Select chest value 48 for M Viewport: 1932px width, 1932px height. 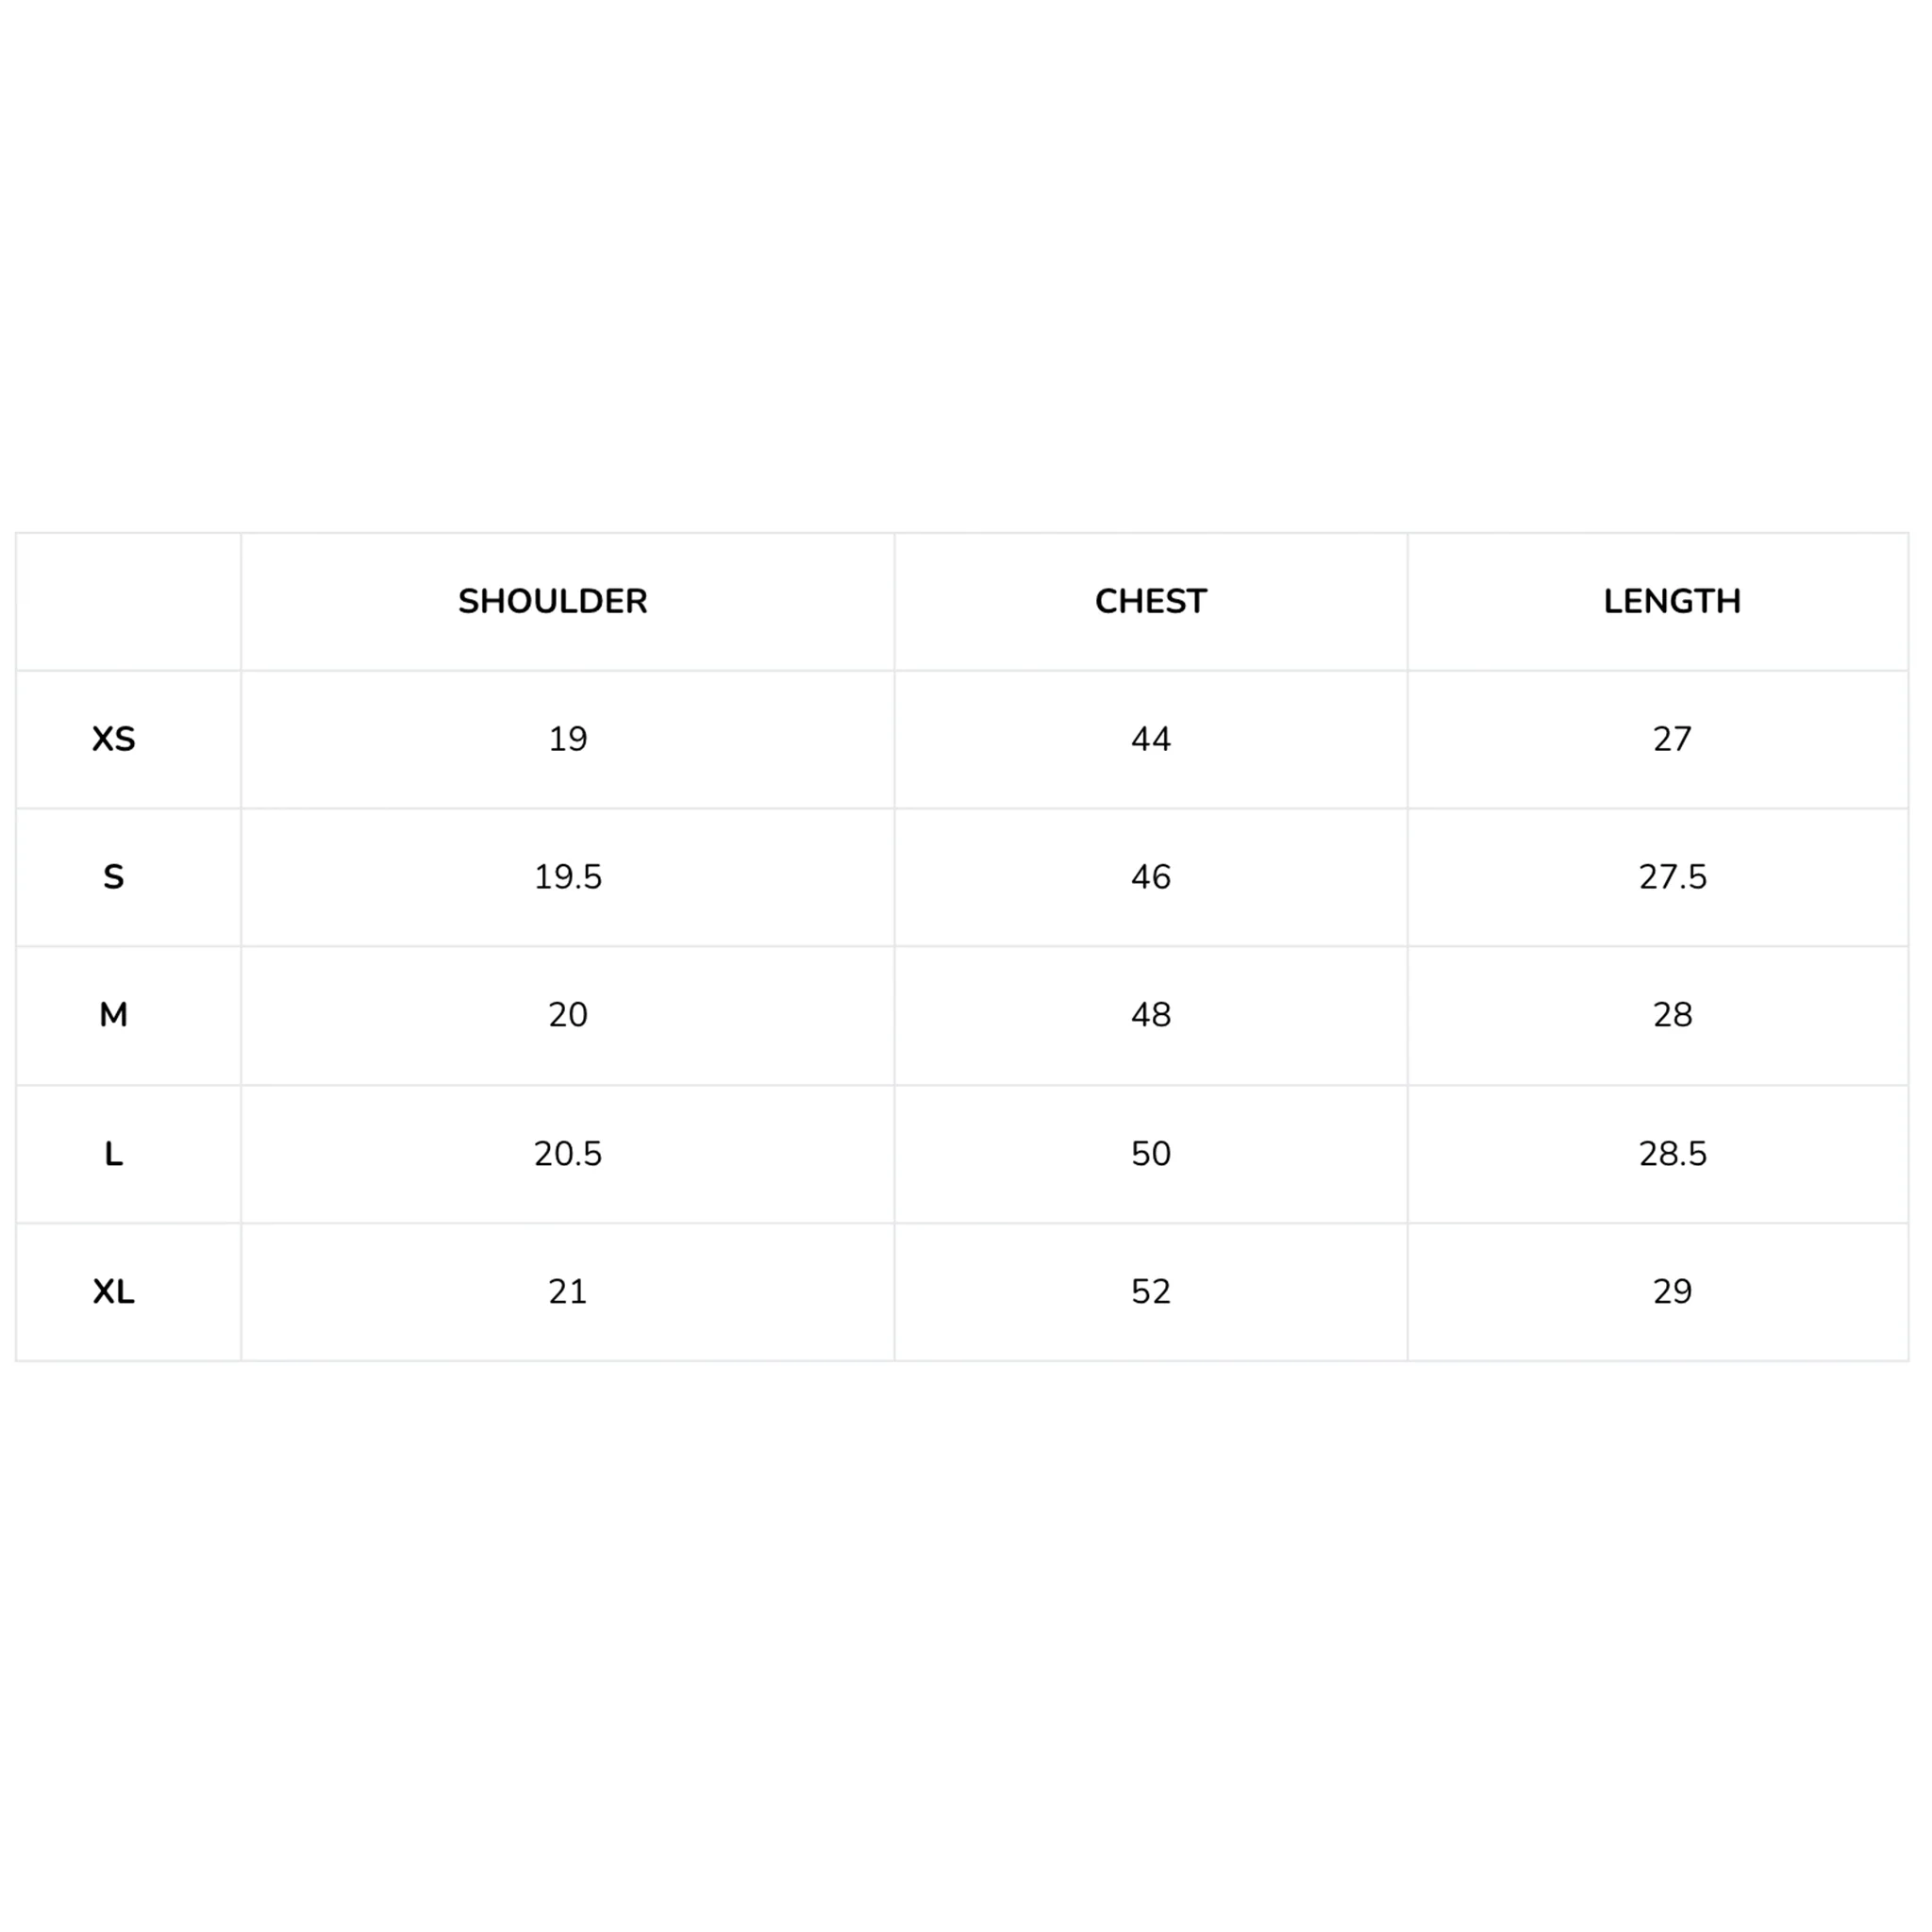pyautogui.click(x=1150, y=1015)
